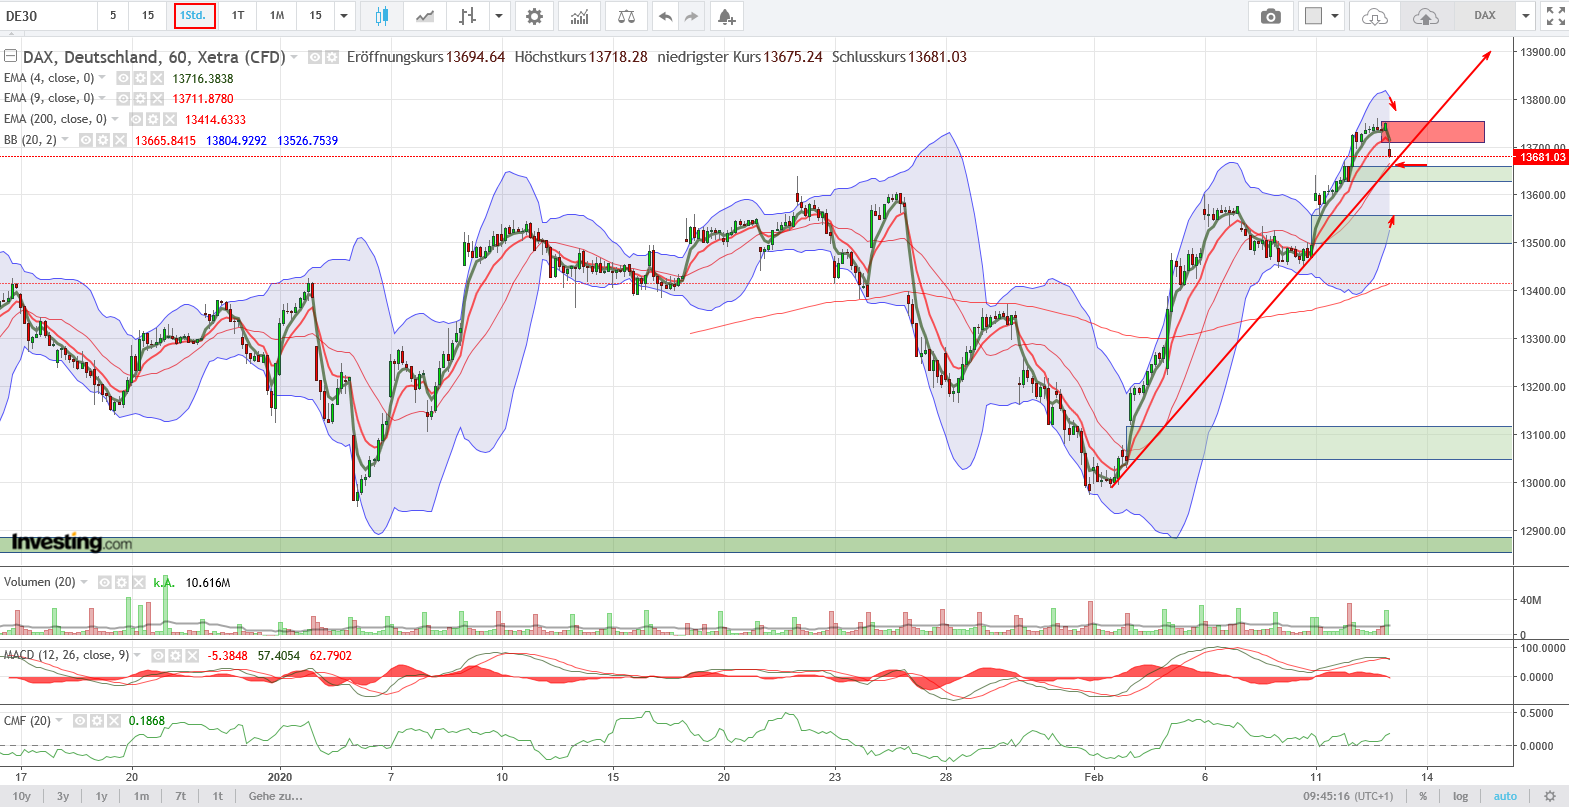Expand the EMA 200 indicator menu arrow

[x=115, y=120]
